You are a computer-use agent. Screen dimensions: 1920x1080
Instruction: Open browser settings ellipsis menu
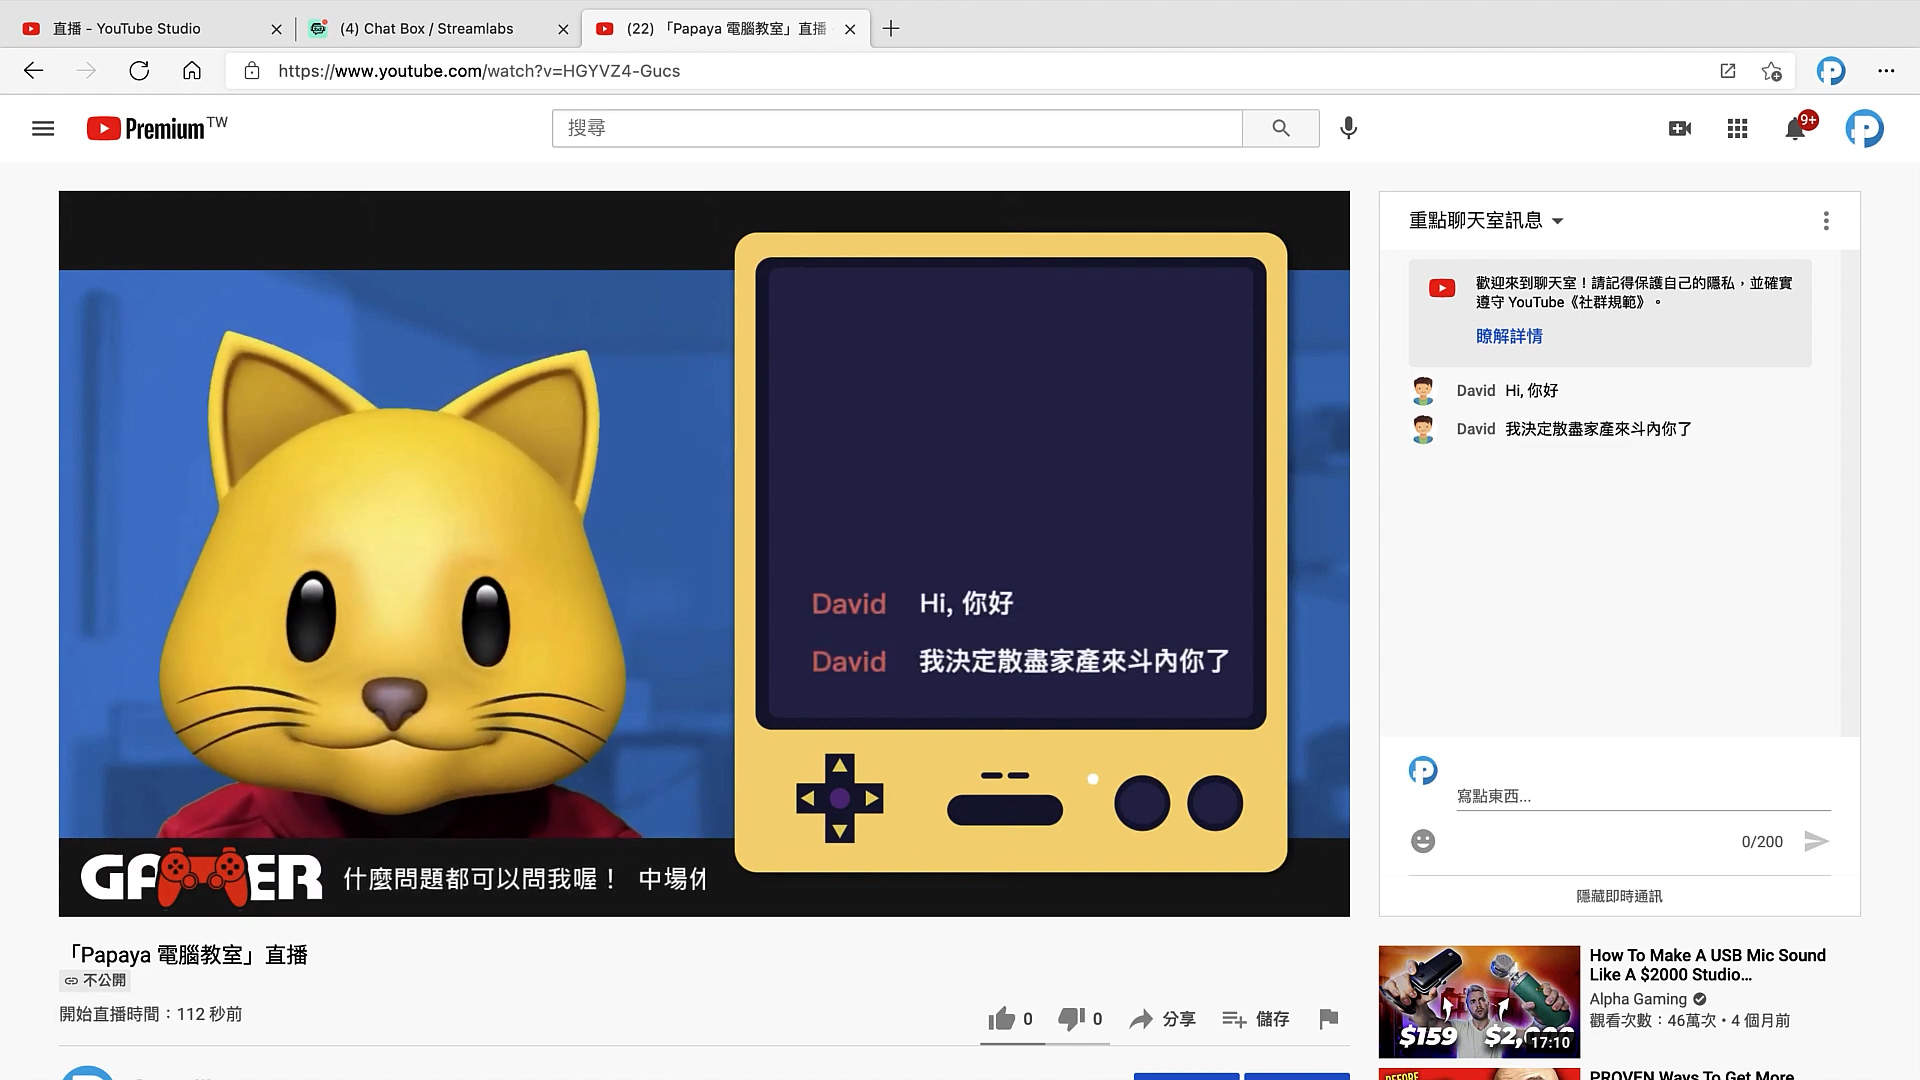click(1885, 70)
